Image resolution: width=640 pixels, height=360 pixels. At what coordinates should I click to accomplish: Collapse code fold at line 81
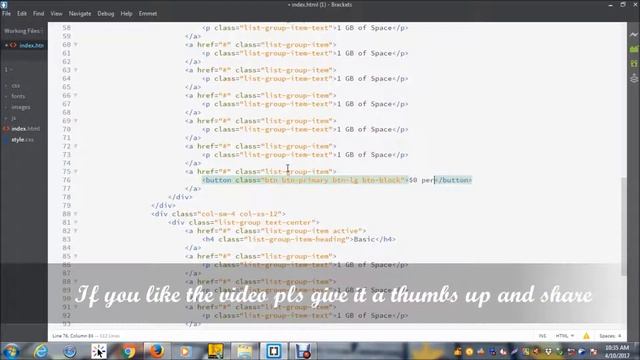(x=76, y=222)
